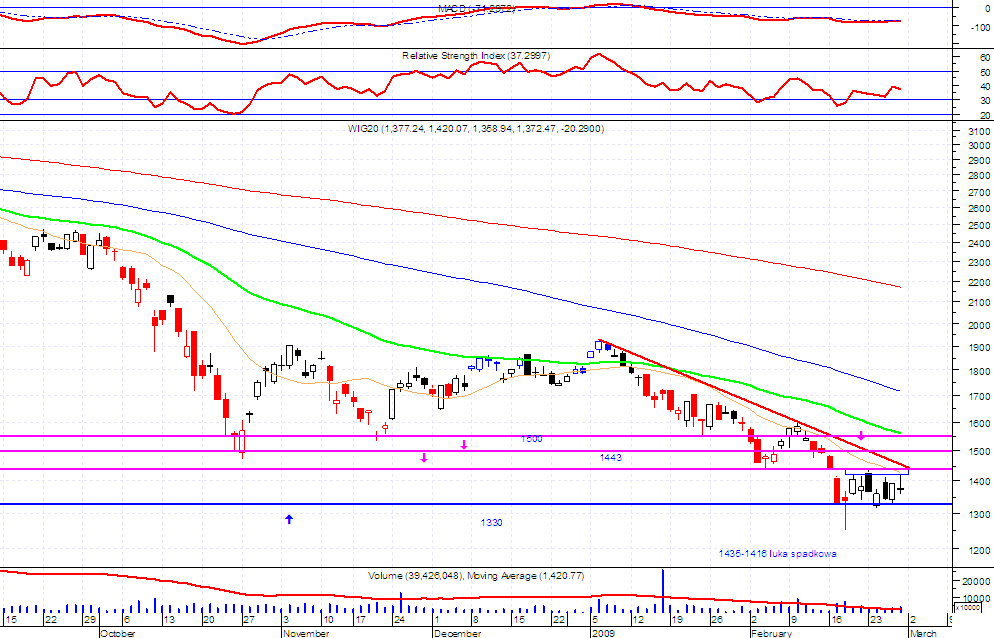
Task: Click date 26 on the time axis
Action: tap(717, 620)
